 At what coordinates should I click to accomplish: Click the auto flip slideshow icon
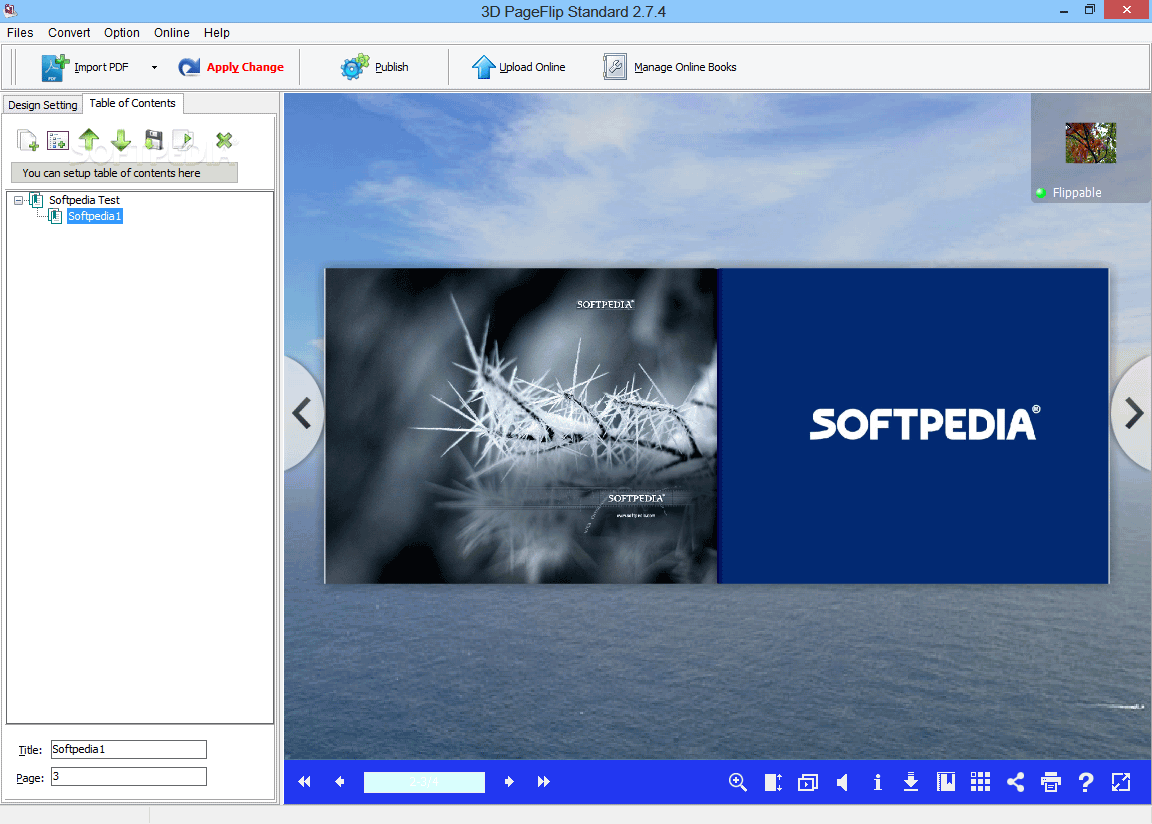[x=807, y=783]
